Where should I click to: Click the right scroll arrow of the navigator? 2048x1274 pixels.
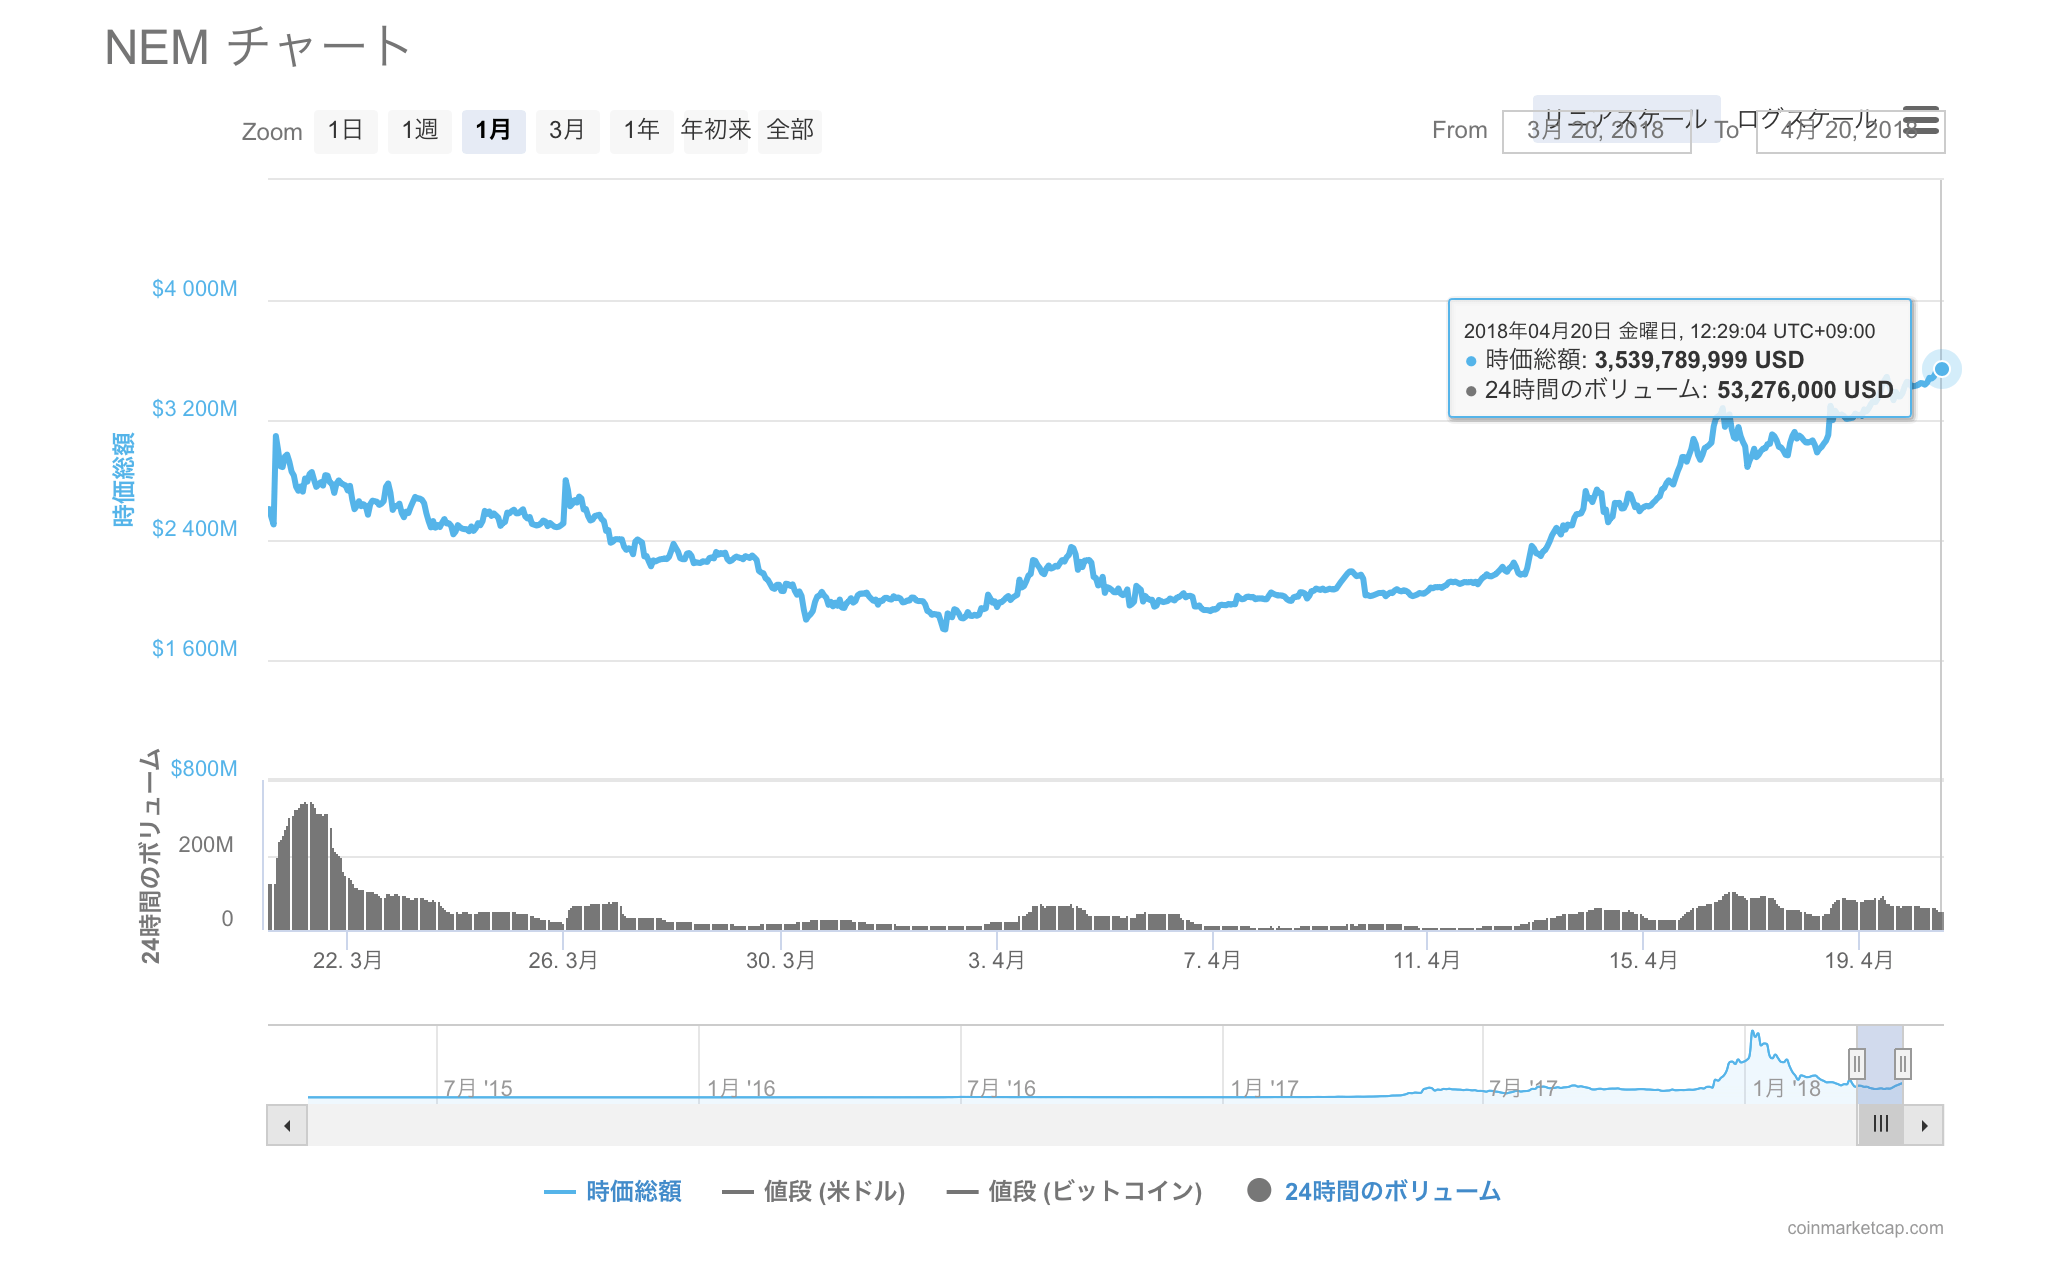[1924, 1125]
